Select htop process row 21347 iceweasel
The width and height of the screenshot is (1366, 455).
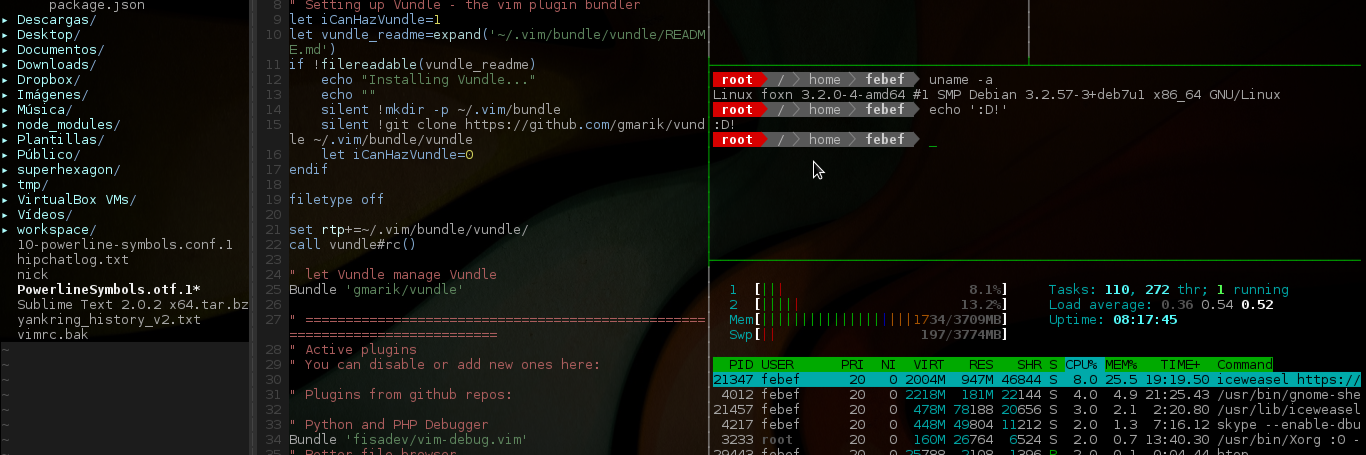pos(1037,379)
